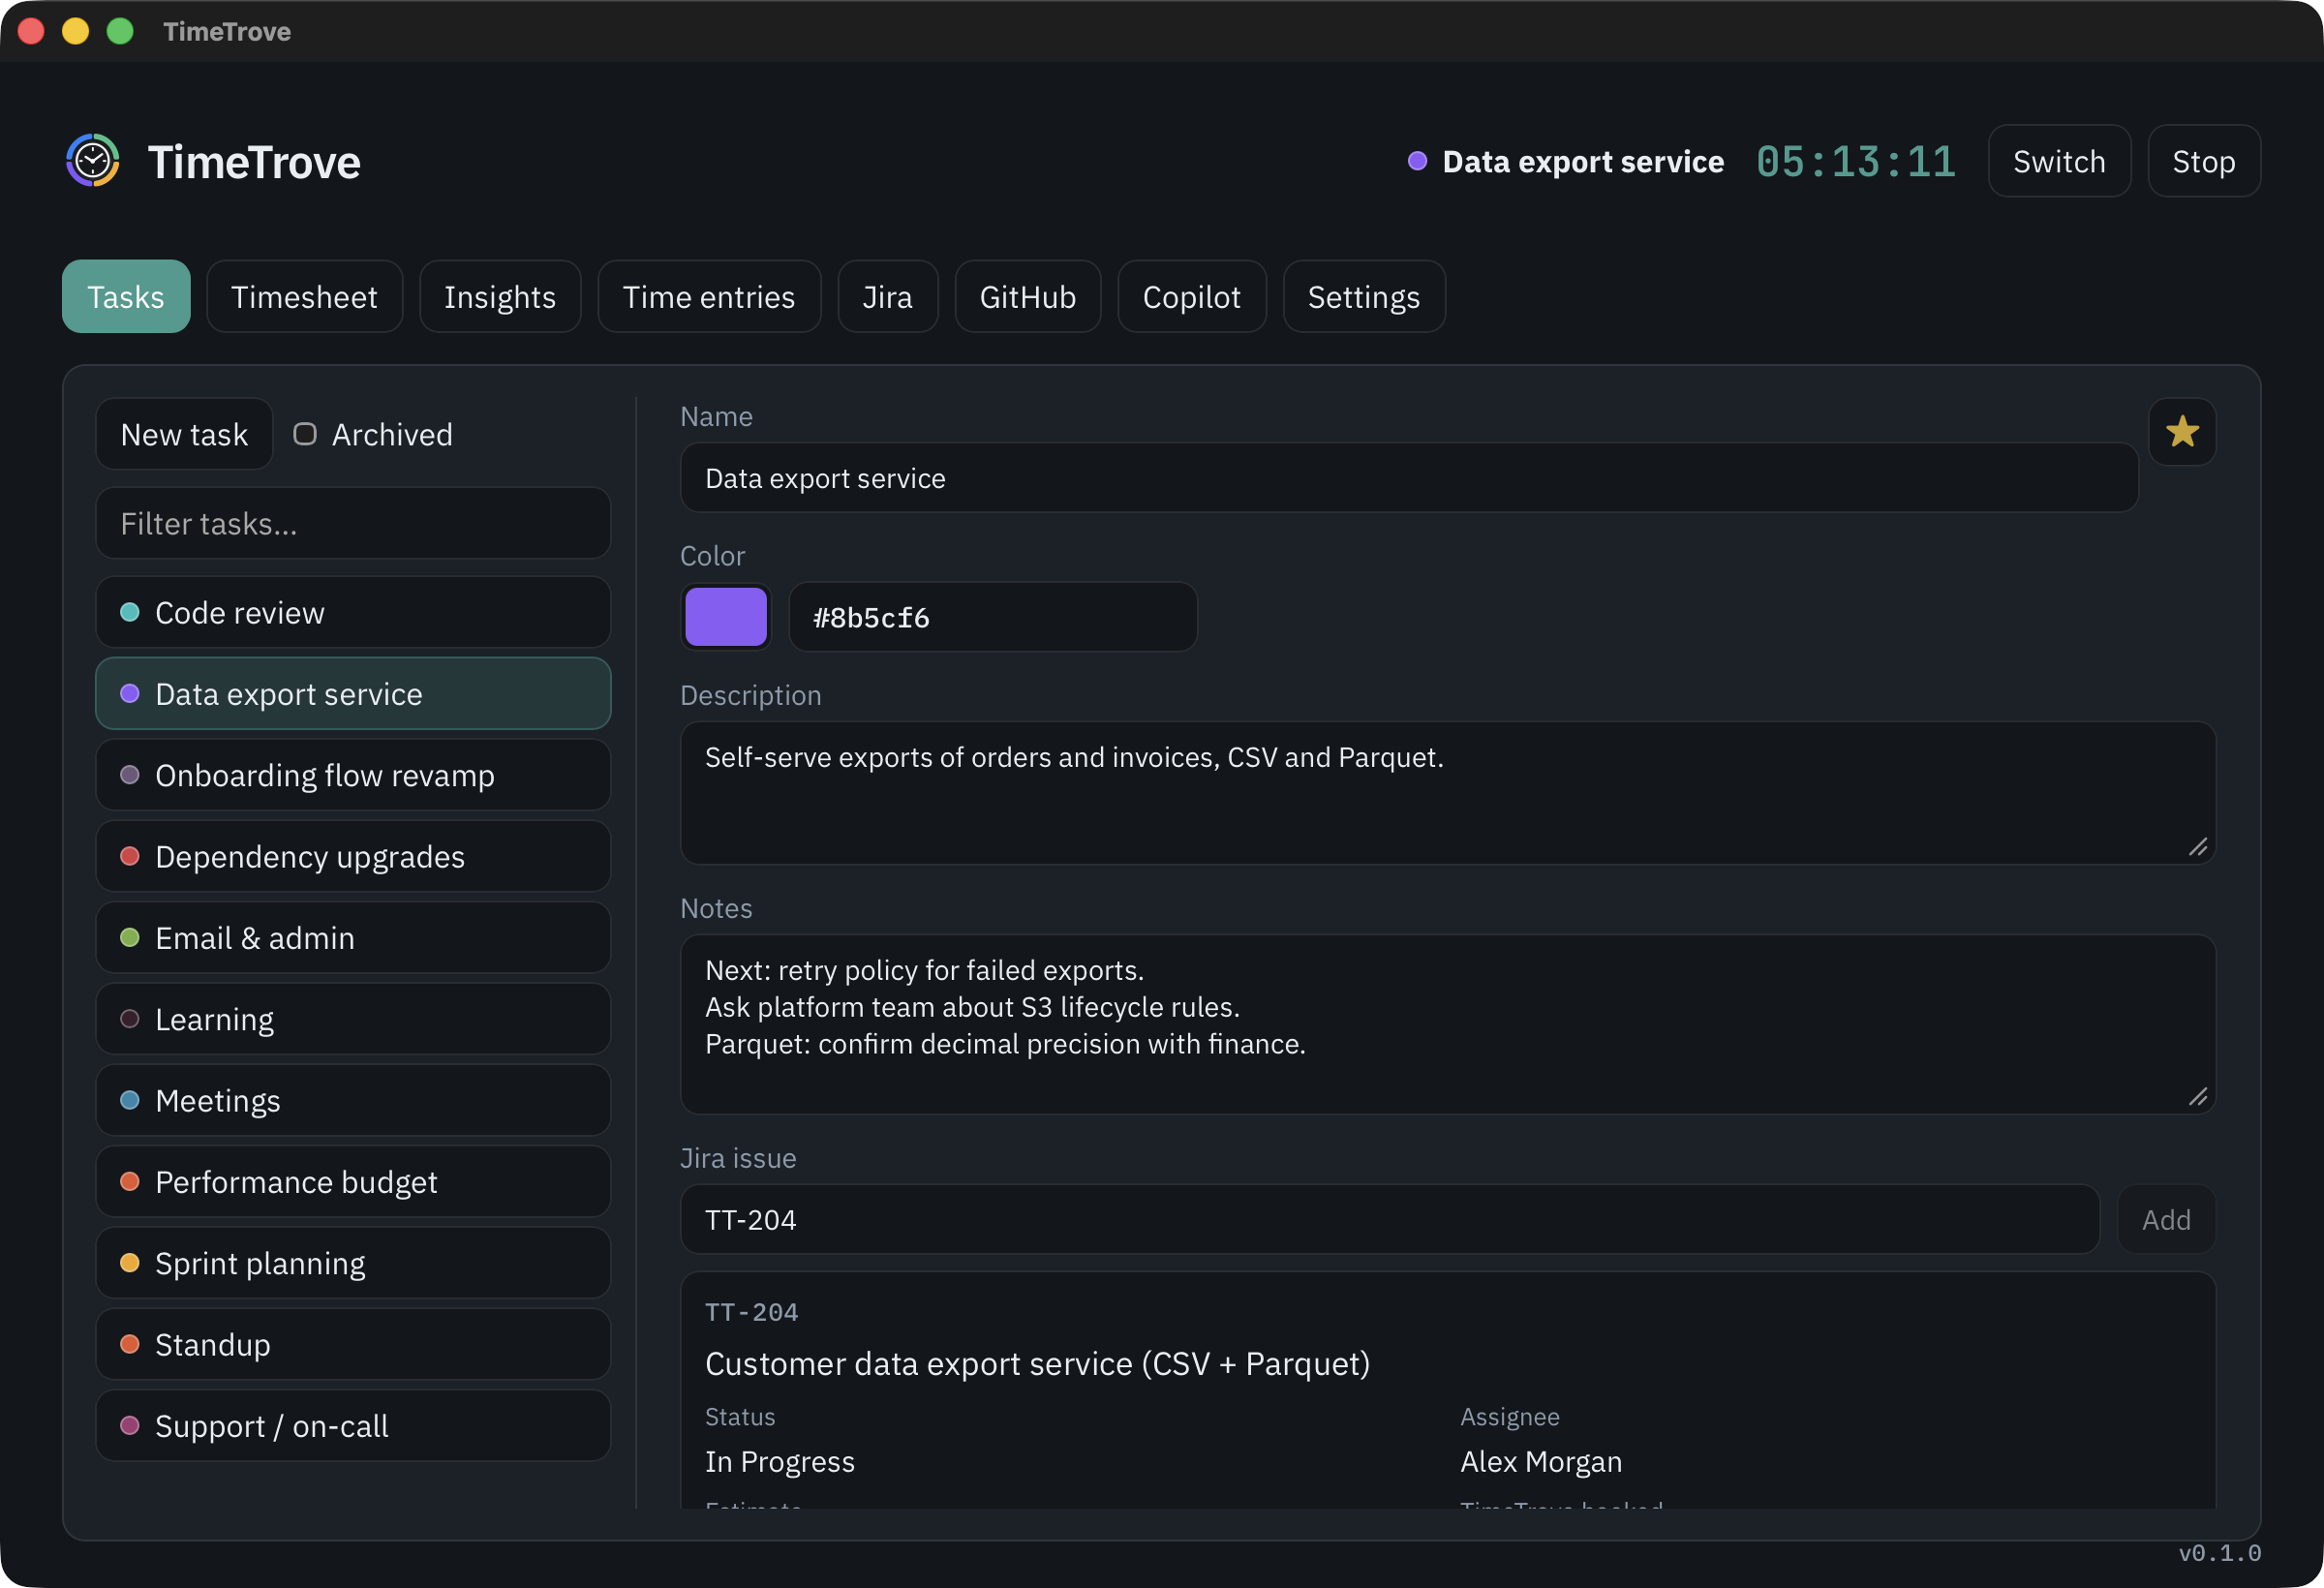Screen dimensions: 2324x1588
Task: Focus the Filter tasks search box
Action: point(353,523)
